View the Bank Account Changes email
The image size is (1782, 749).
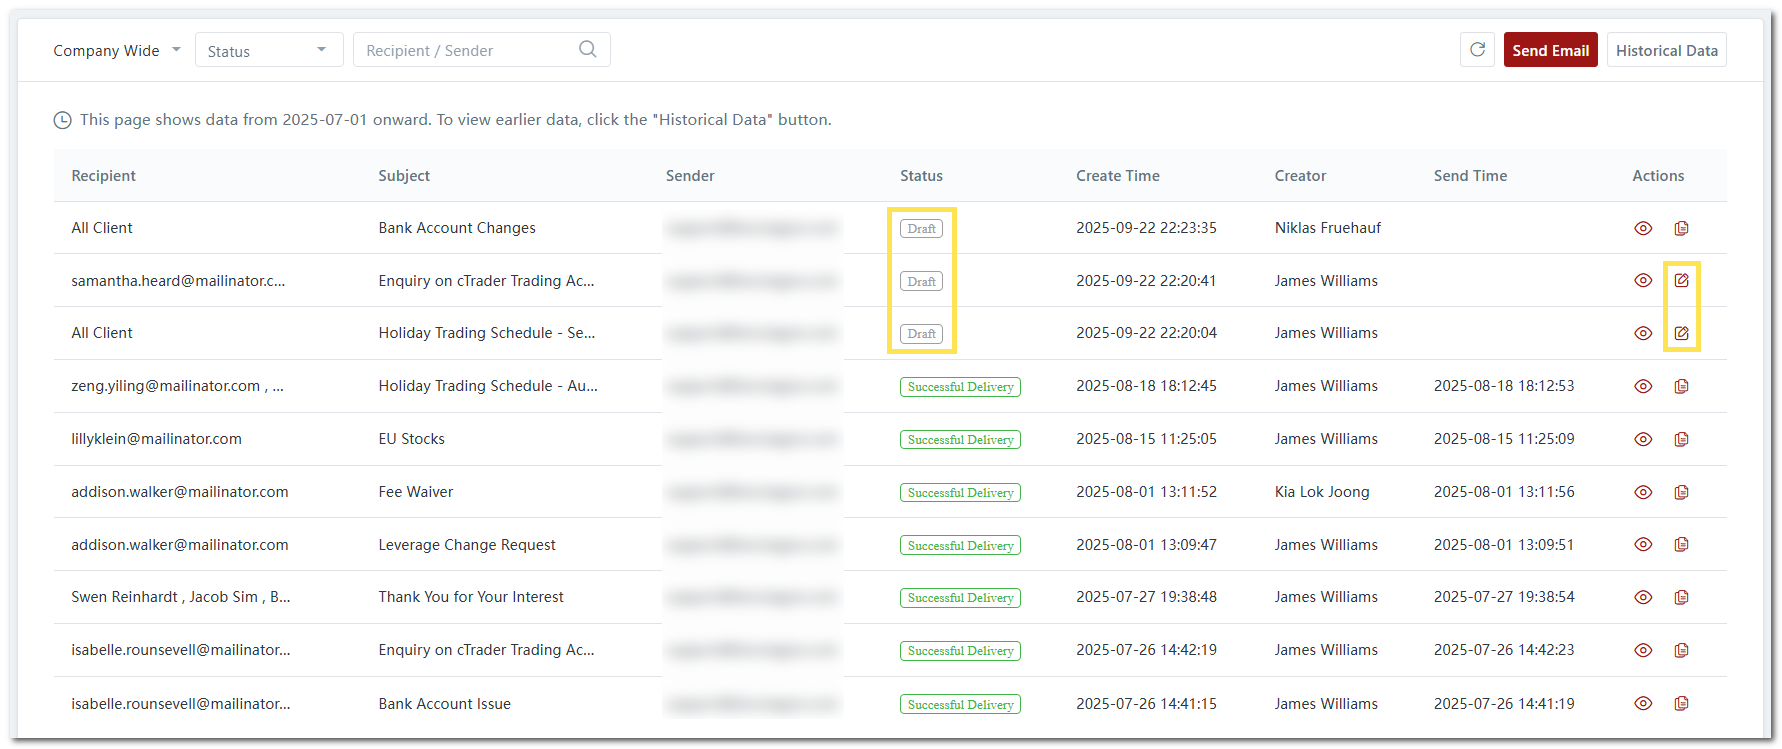pyautogui.click(x=1643, y=228)
